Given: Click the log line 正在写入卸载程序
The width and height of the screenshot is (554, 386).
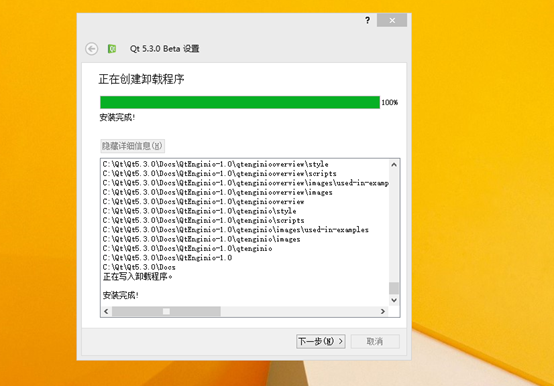Looking at the screenshot, I should pos(137,277).
